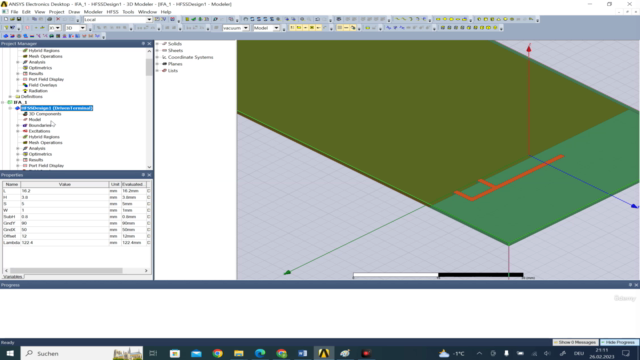Toggle the grid display icon
Viewport: 640px width, 360px height.
click(340, 28)
